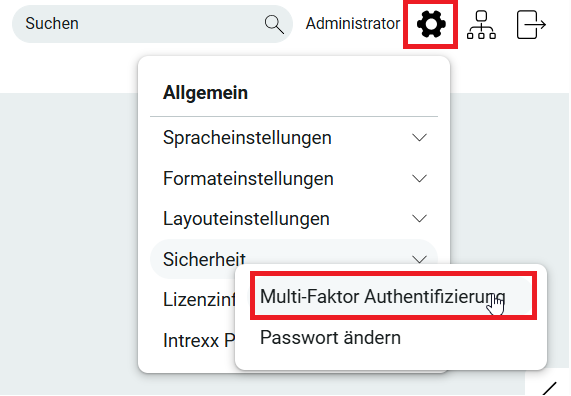This screenshot has width=571, height=396.
Task: Click the diagonal edit icon at bottom right
Action: pyautogui.click(x=550, y=388)
